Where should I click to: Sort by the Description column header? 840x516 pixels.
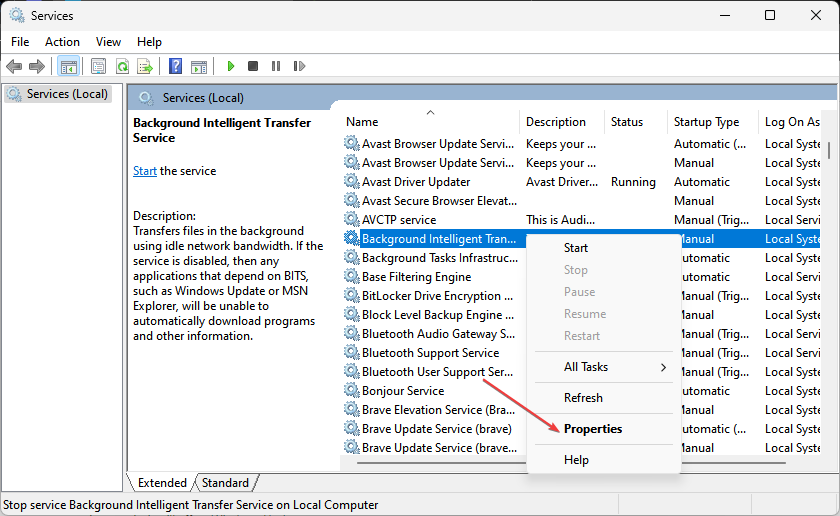tap(561, 122)
